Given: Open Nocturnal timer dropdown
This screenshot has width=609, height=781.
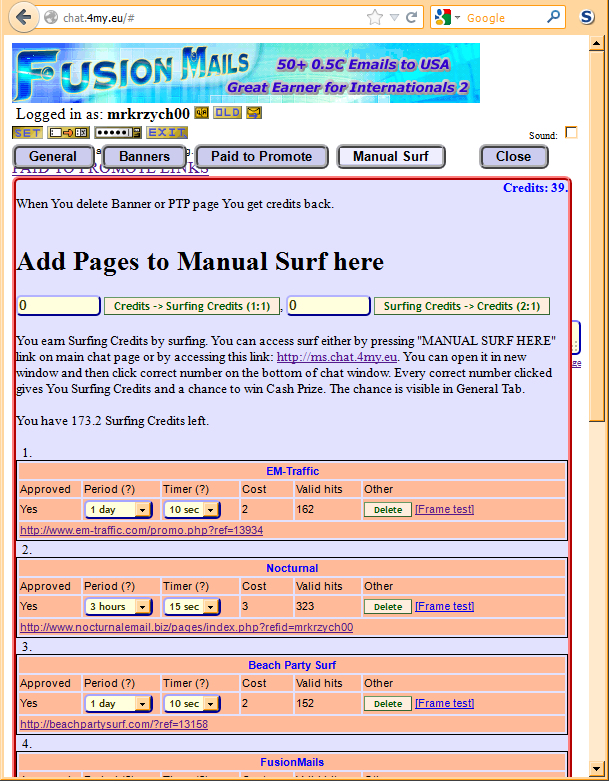Looking at the screenshot, I should [x=192, y=607].
